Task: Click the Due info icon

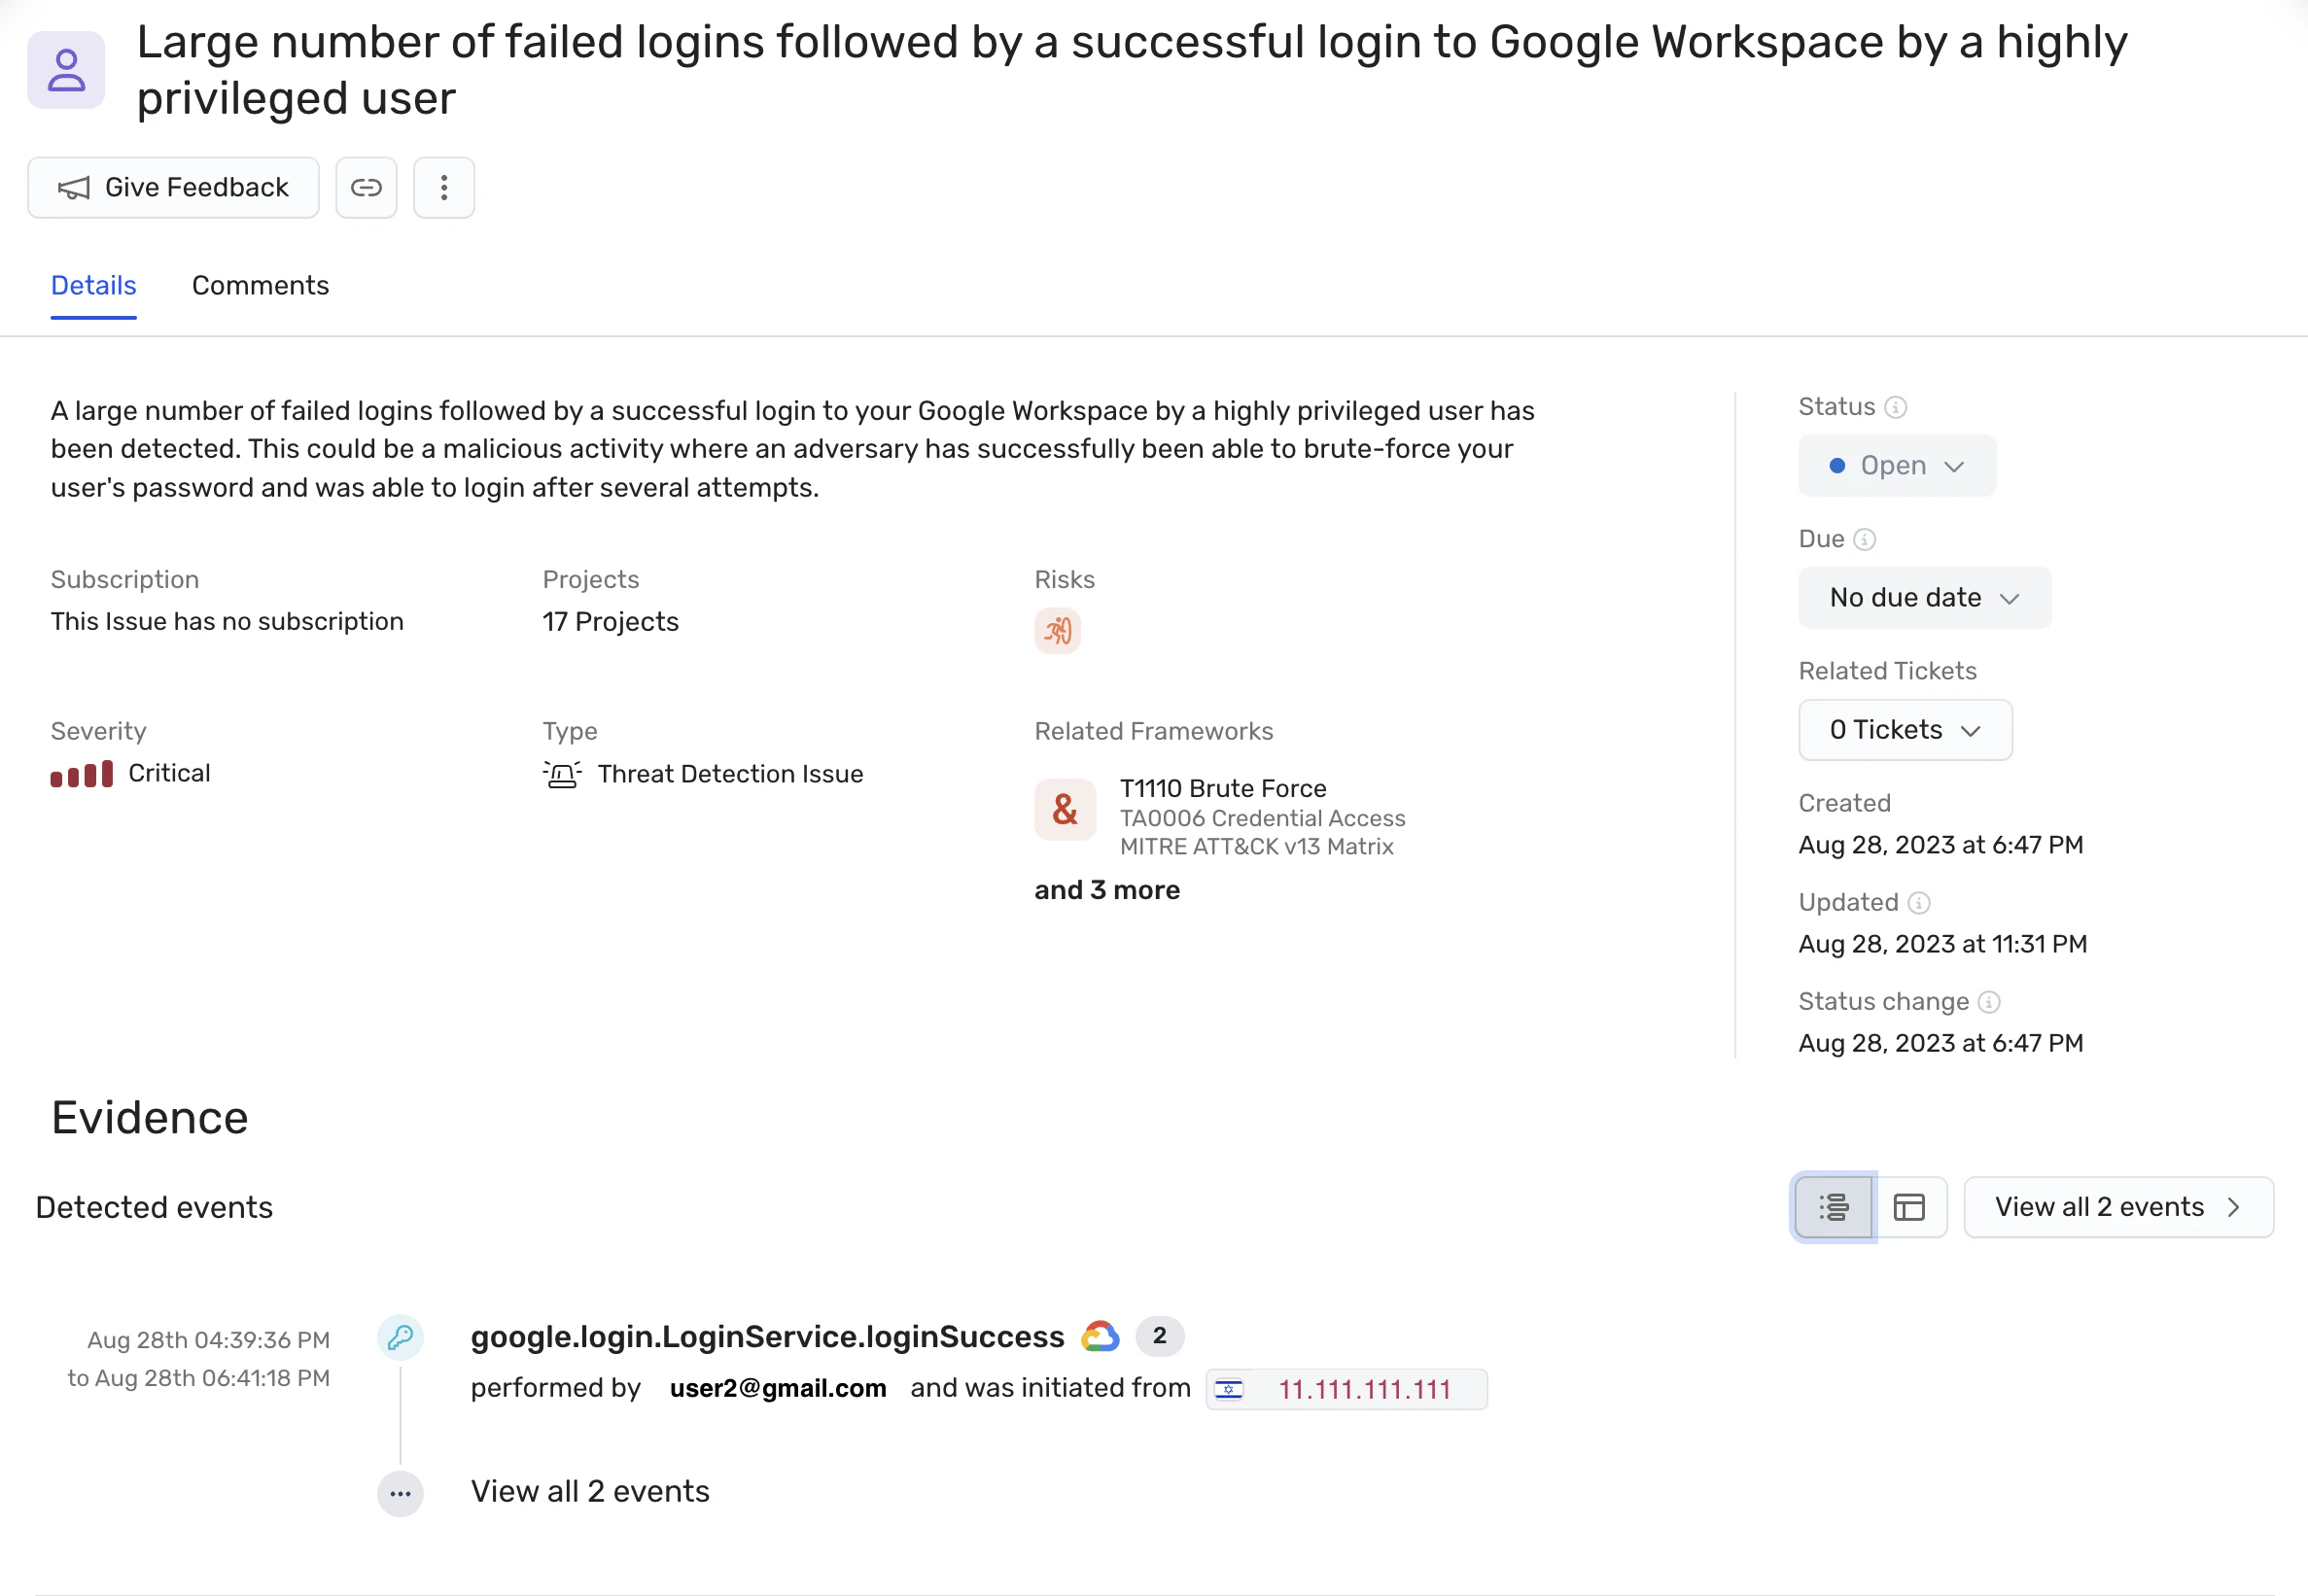Action: click(x=1864, y=540)
